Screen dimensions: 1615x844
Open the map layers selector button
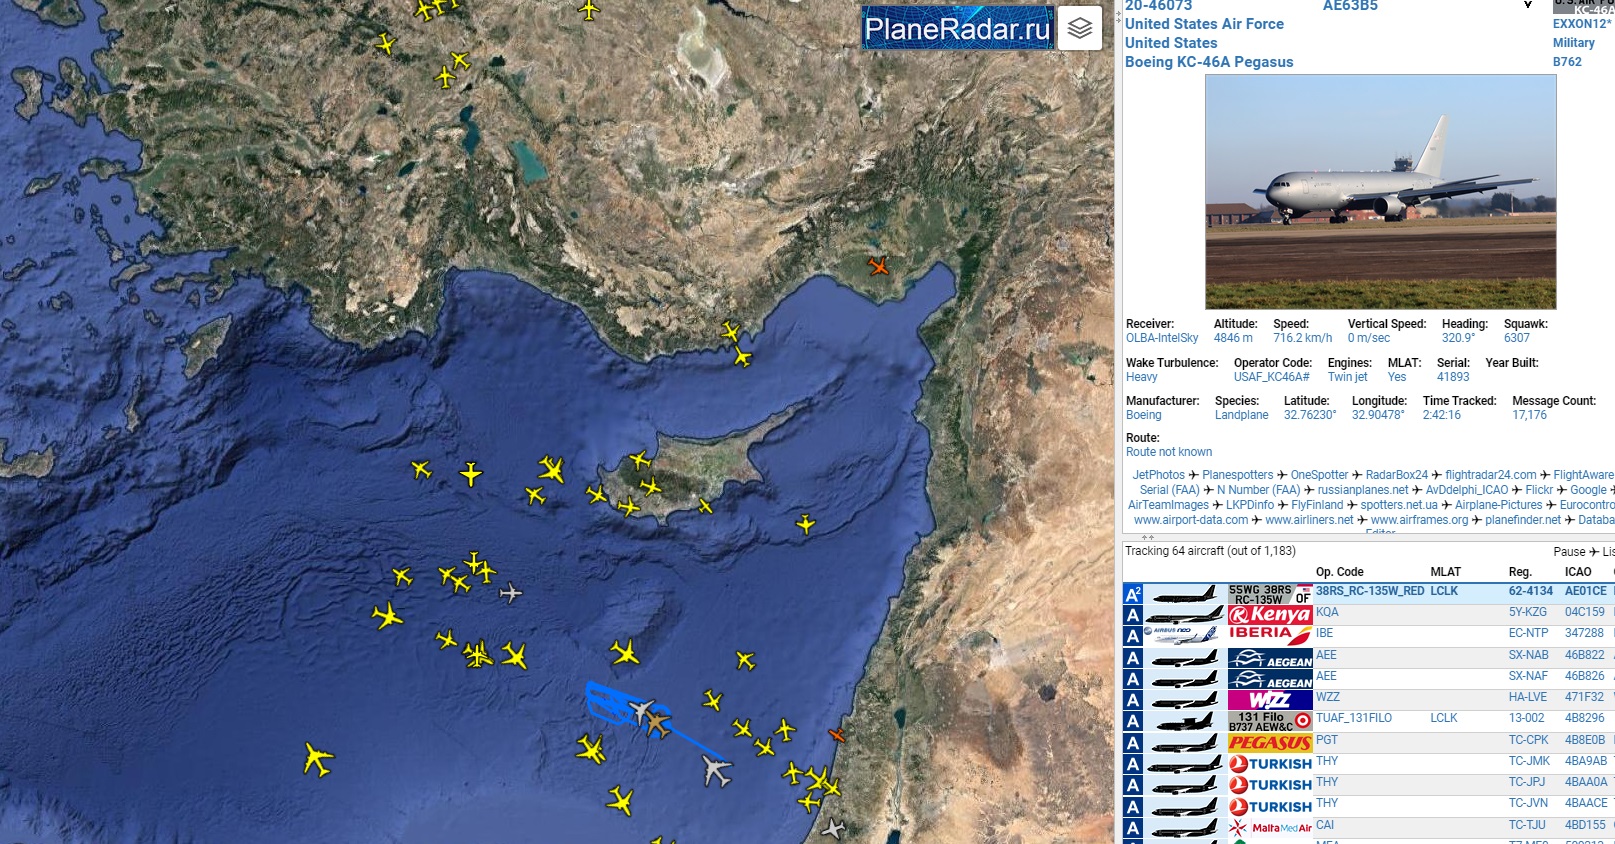tap(1079, 28)
